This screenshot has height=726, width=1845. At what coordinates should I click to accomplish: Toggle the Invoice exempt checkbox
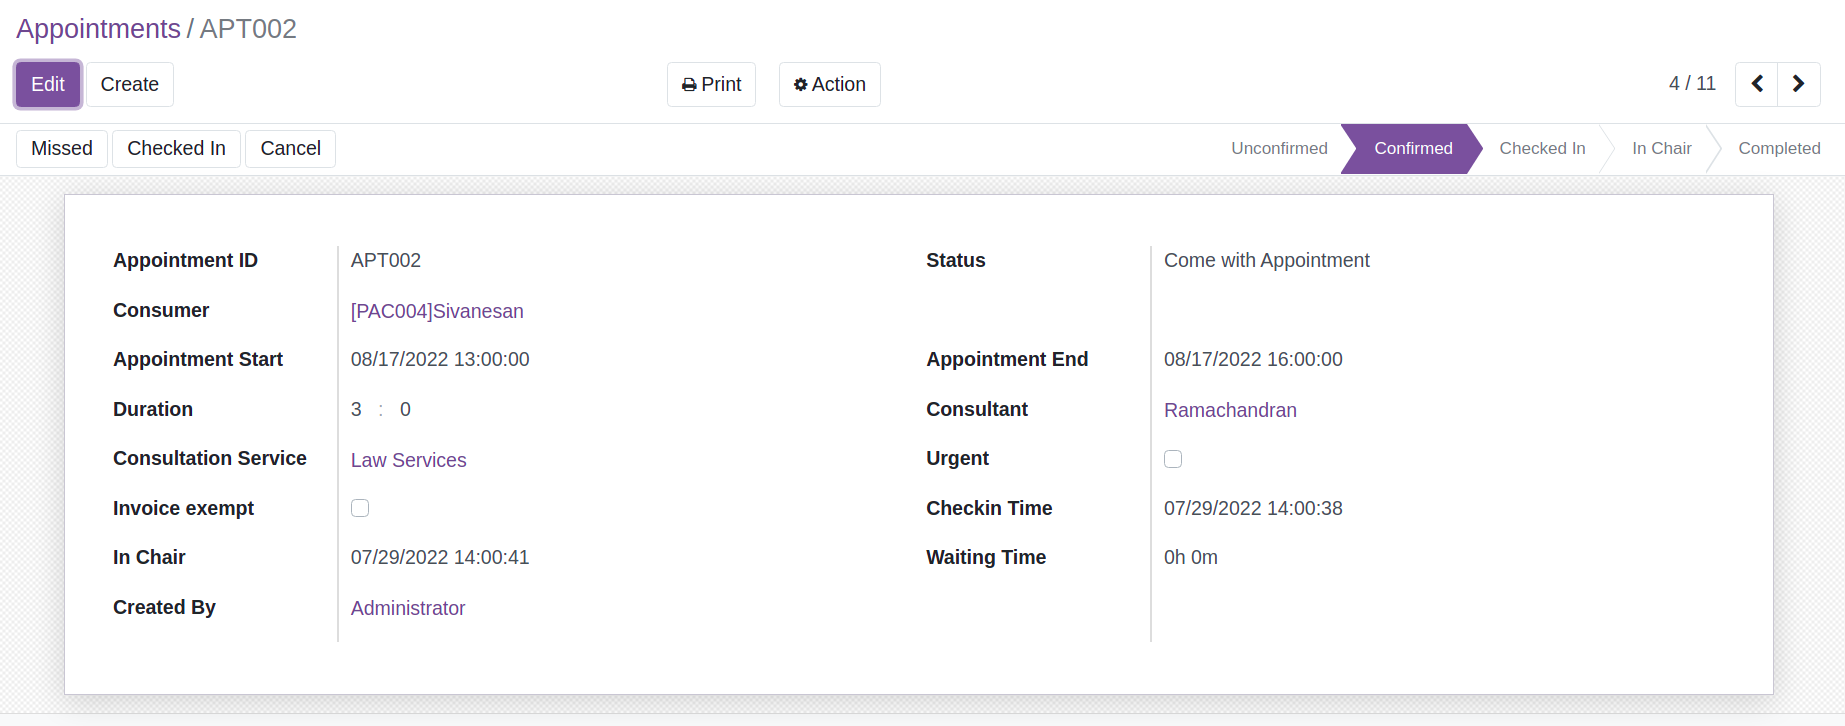(360, 508)
